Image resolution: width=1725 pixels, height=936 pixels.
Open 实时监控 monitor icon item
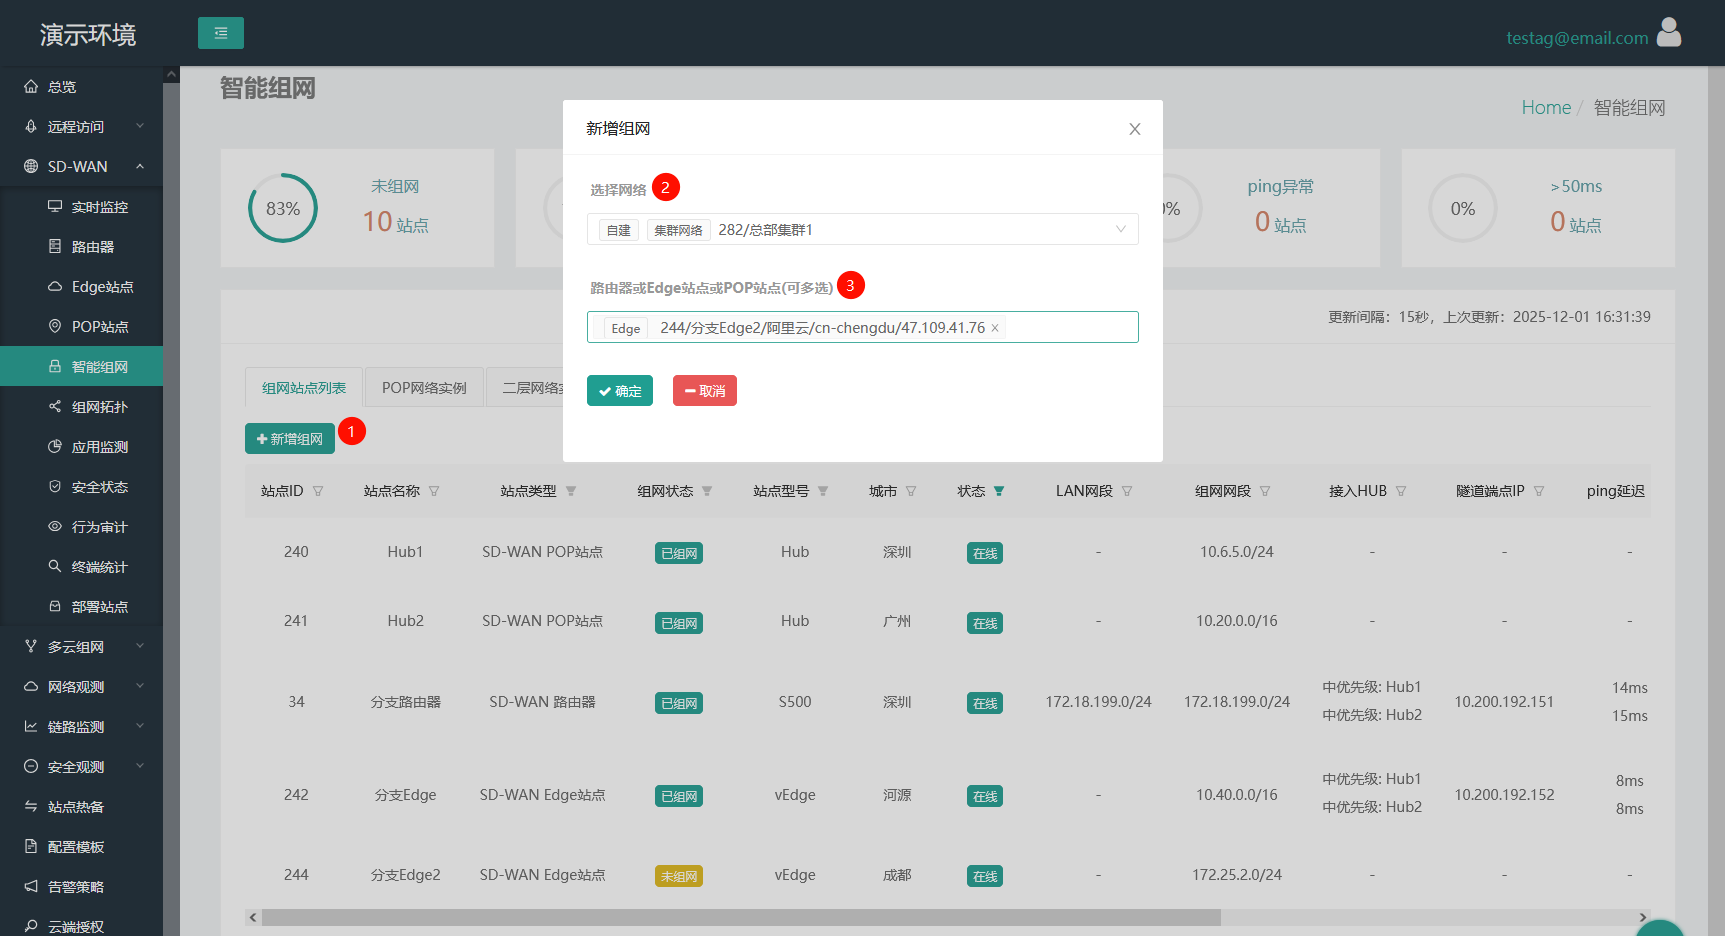pyautogui.click(x=55, y=207)
